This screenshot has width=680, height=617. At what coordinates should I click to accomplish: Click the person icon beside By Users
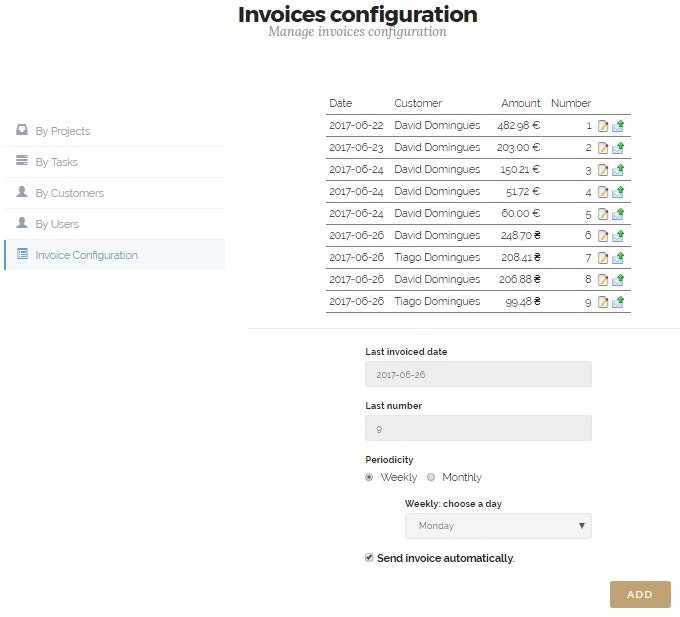point(22,223)
